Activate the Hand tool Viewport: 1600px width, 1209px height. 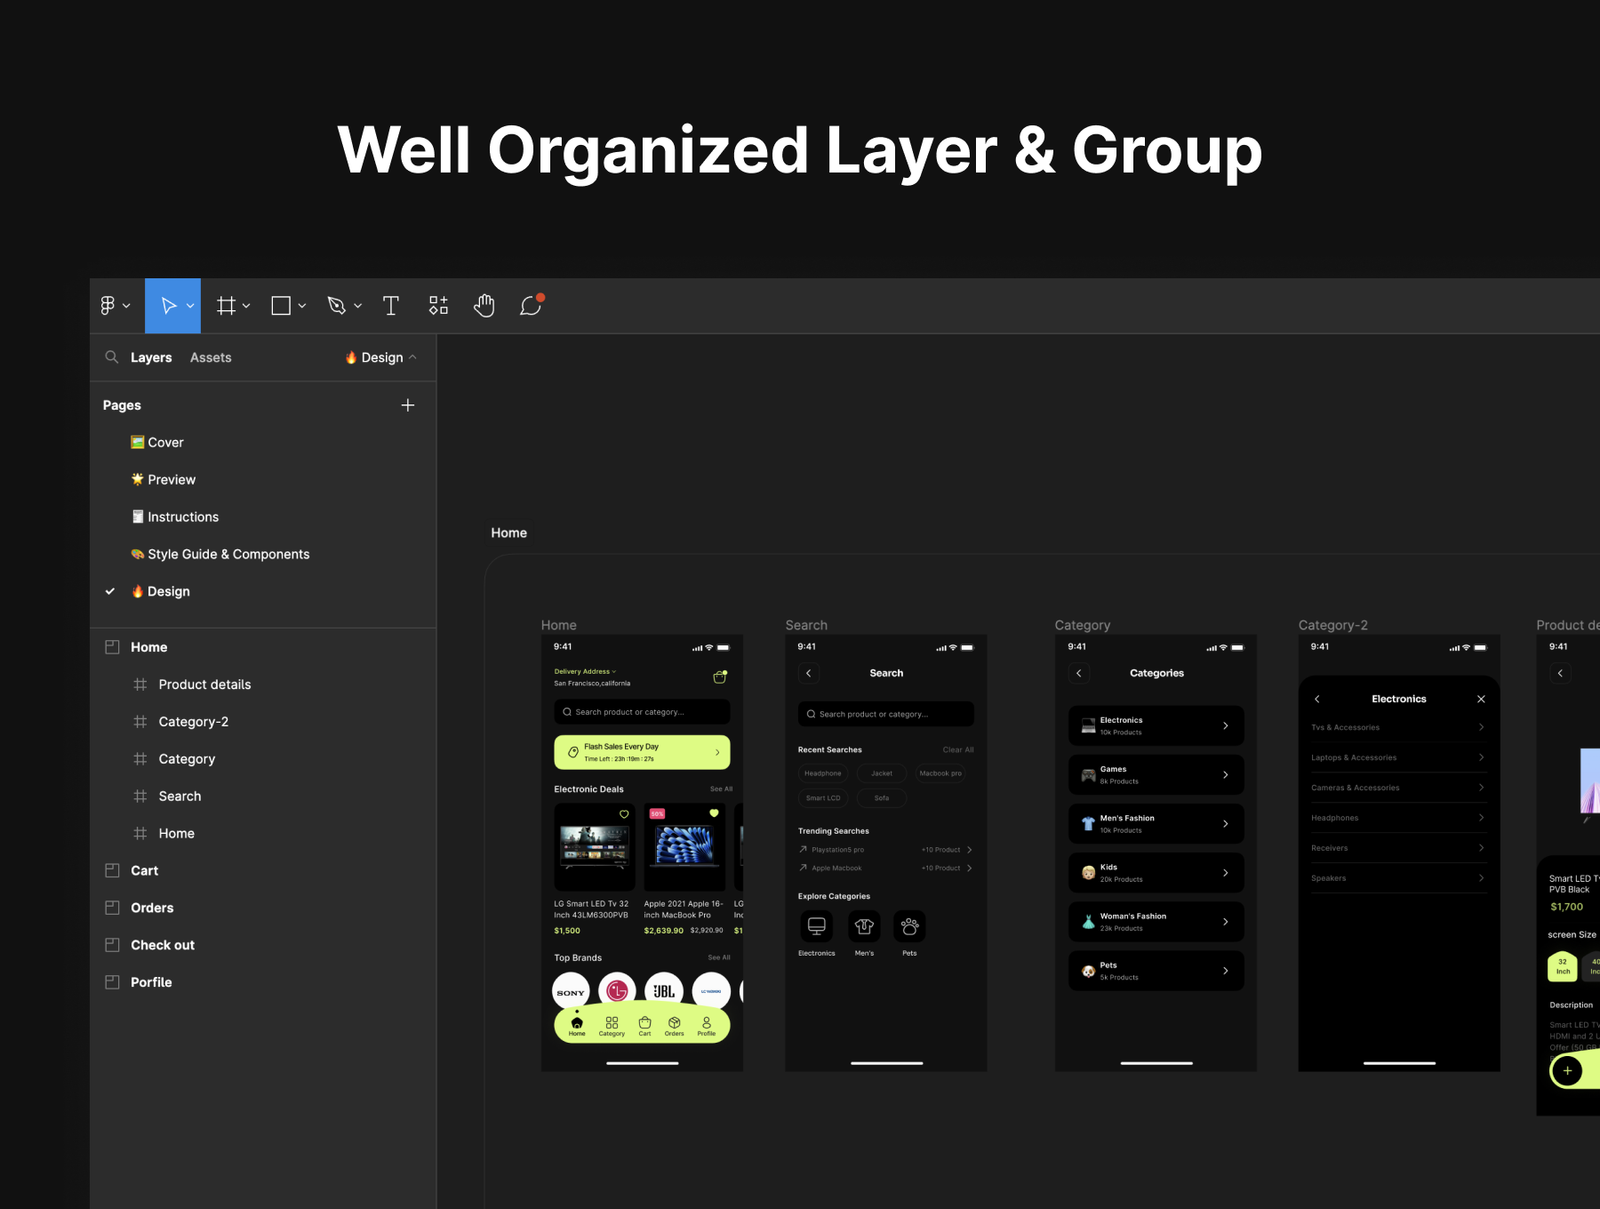tap(484, 306)
